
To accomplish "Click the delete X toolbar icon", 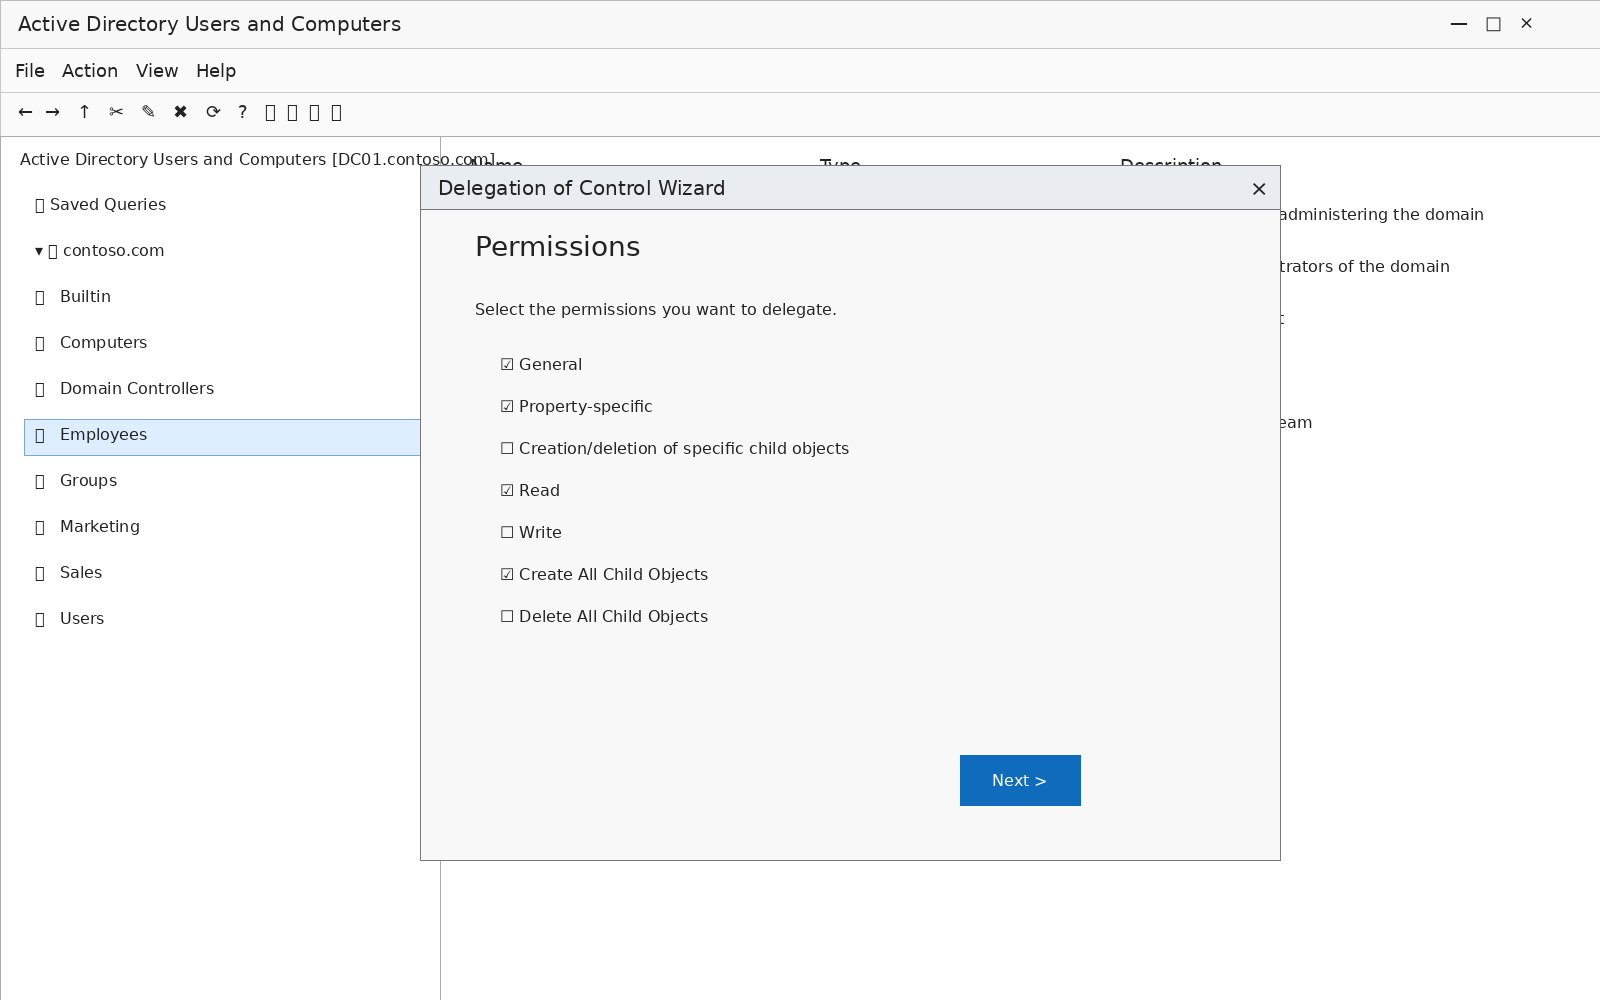I will [x=181, y=112].
